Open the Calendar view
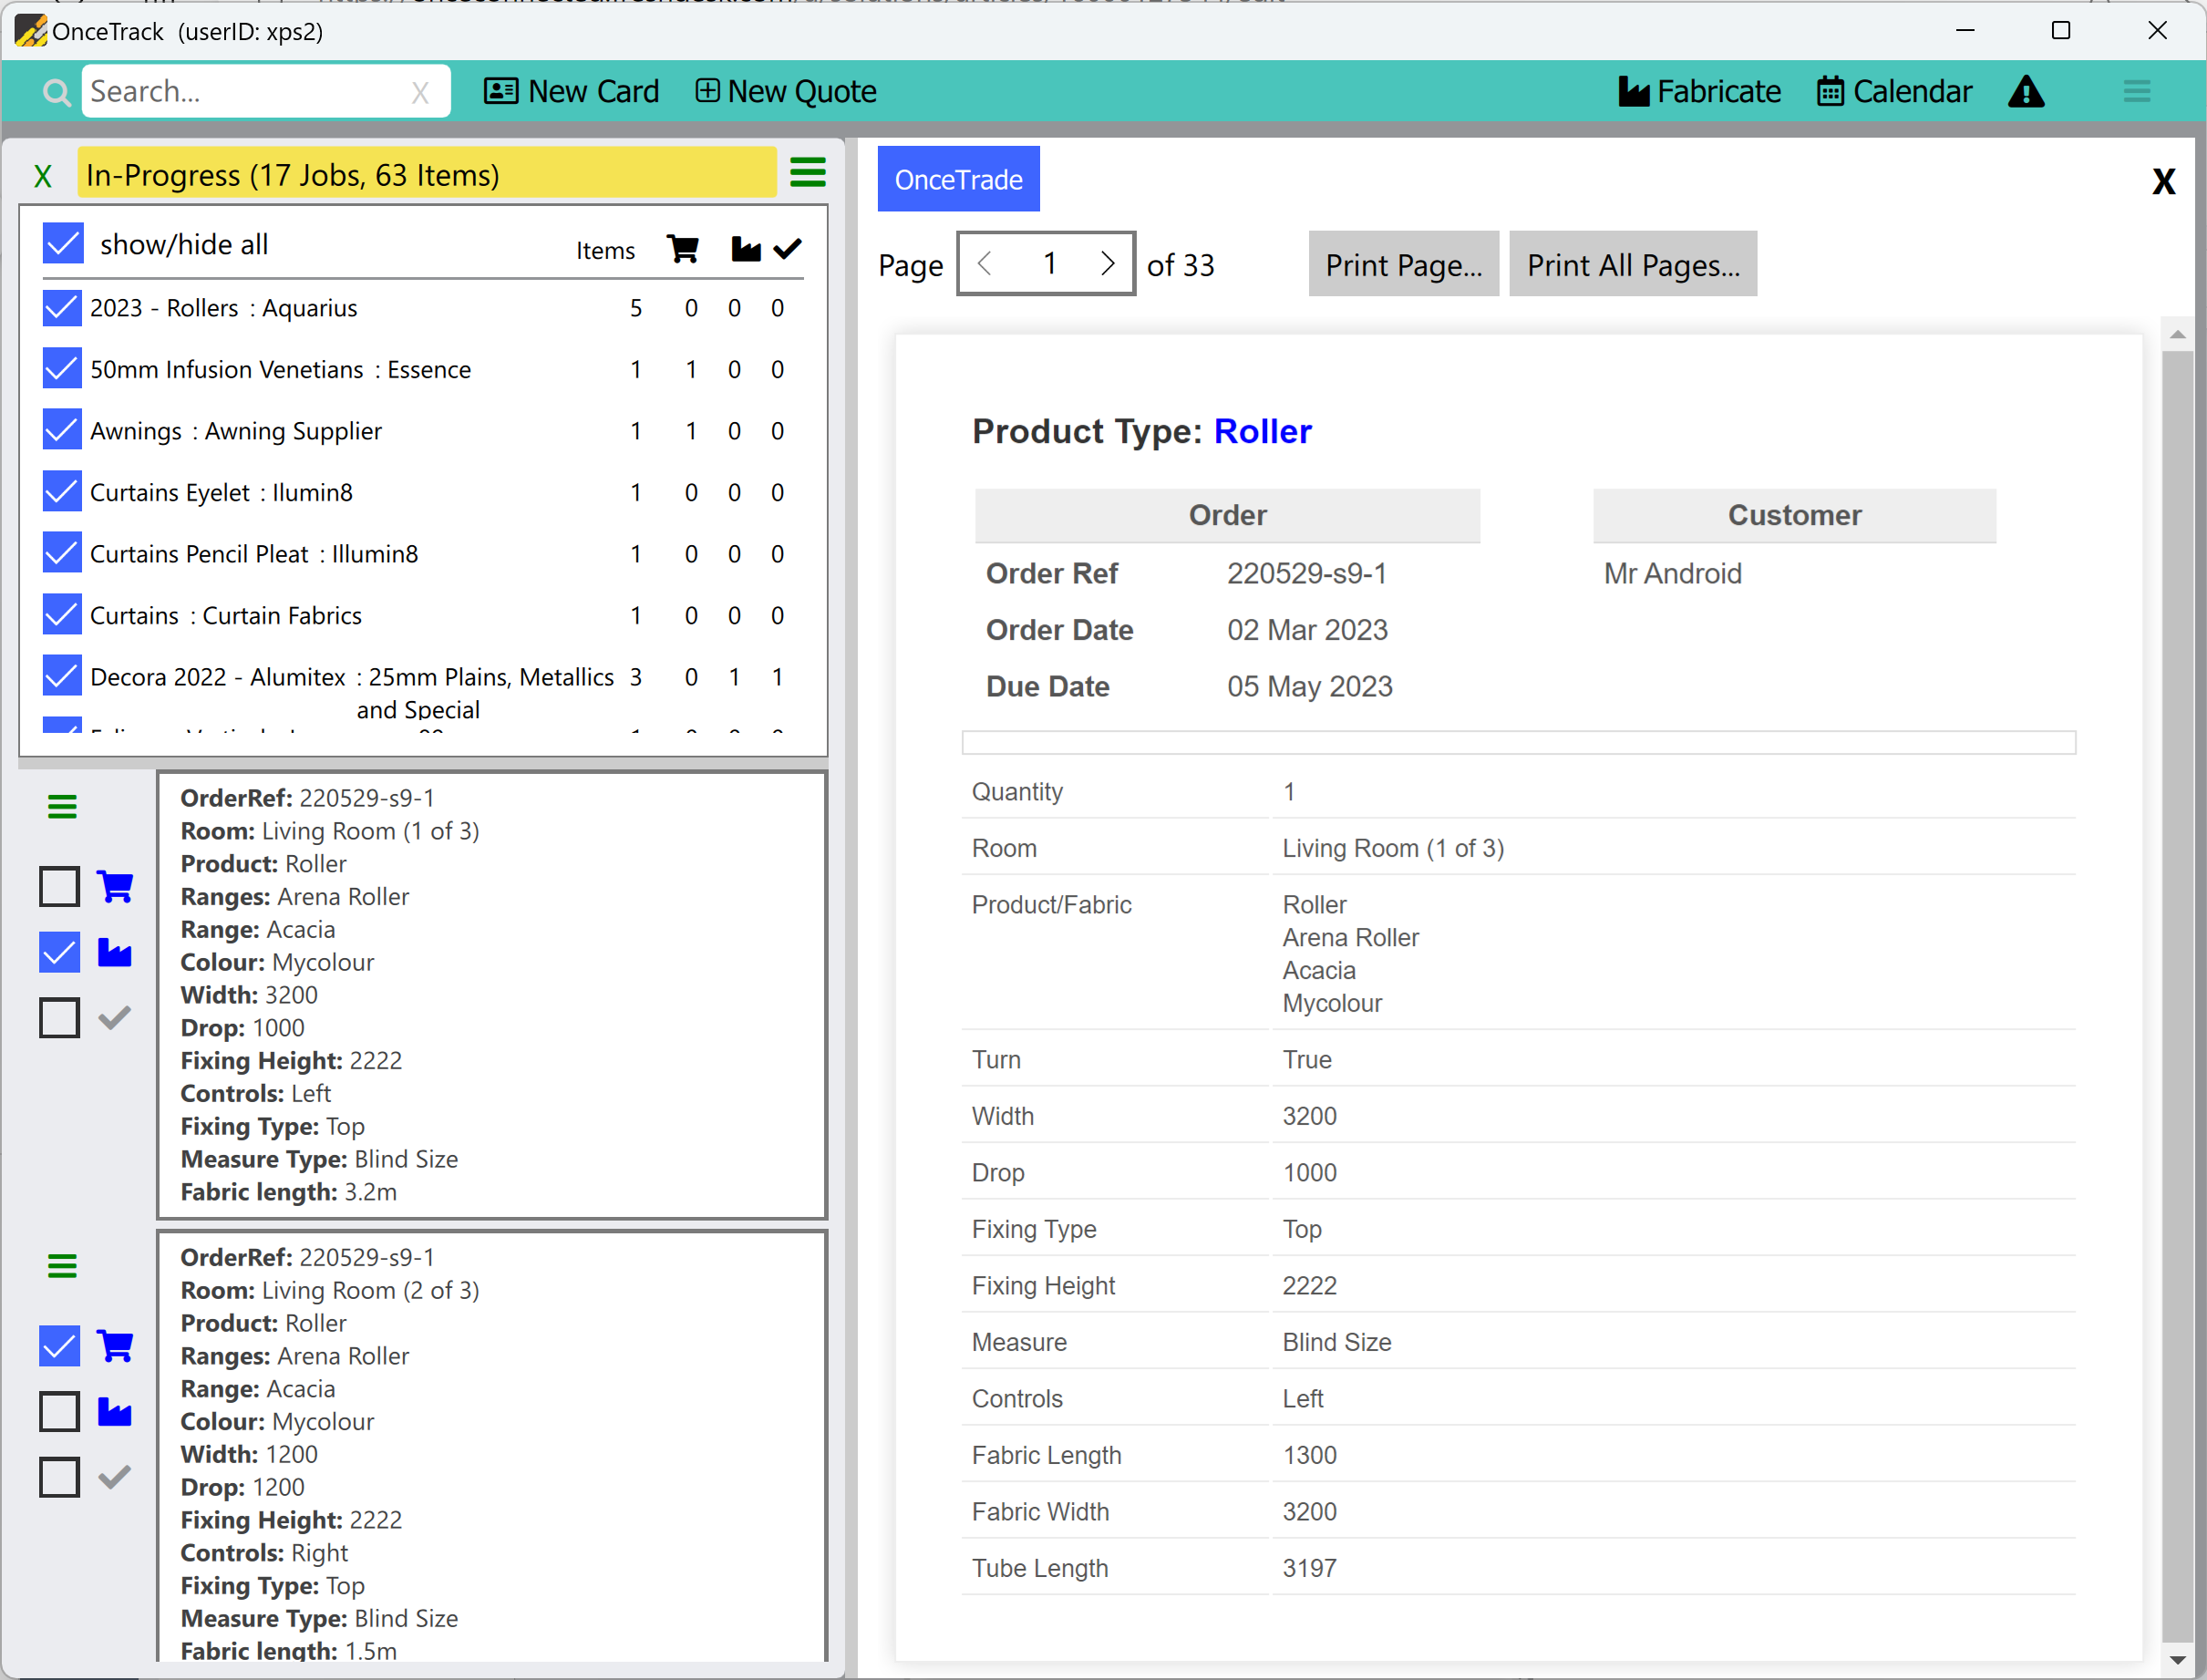The width and height of the screenshot is (2207, 1680). click(1894, 92)
